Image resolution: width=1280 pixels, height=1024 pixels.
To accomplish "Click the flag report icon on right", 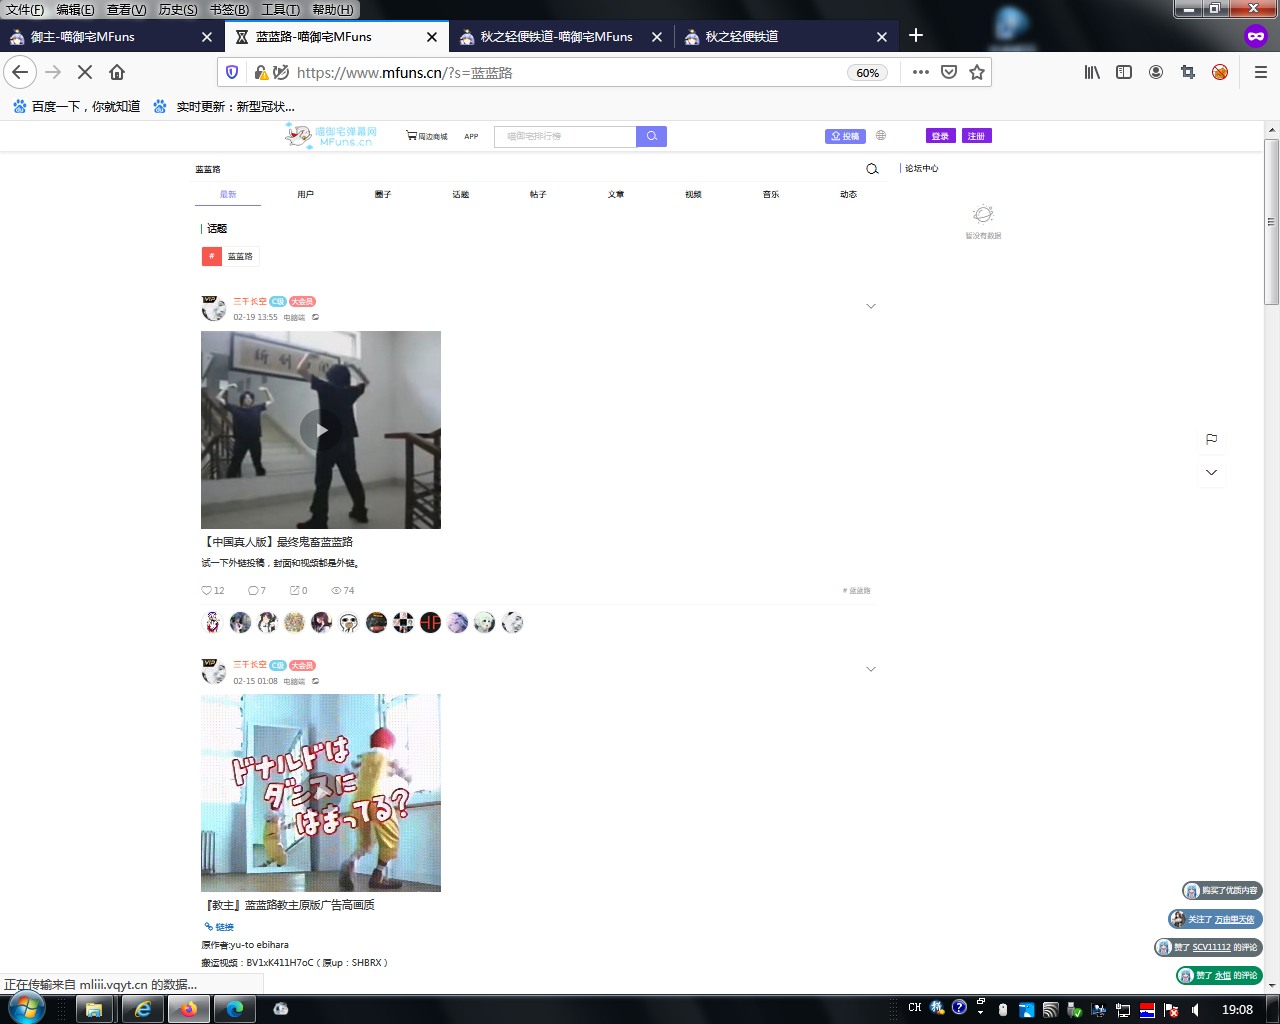I will coord(1211,439).
